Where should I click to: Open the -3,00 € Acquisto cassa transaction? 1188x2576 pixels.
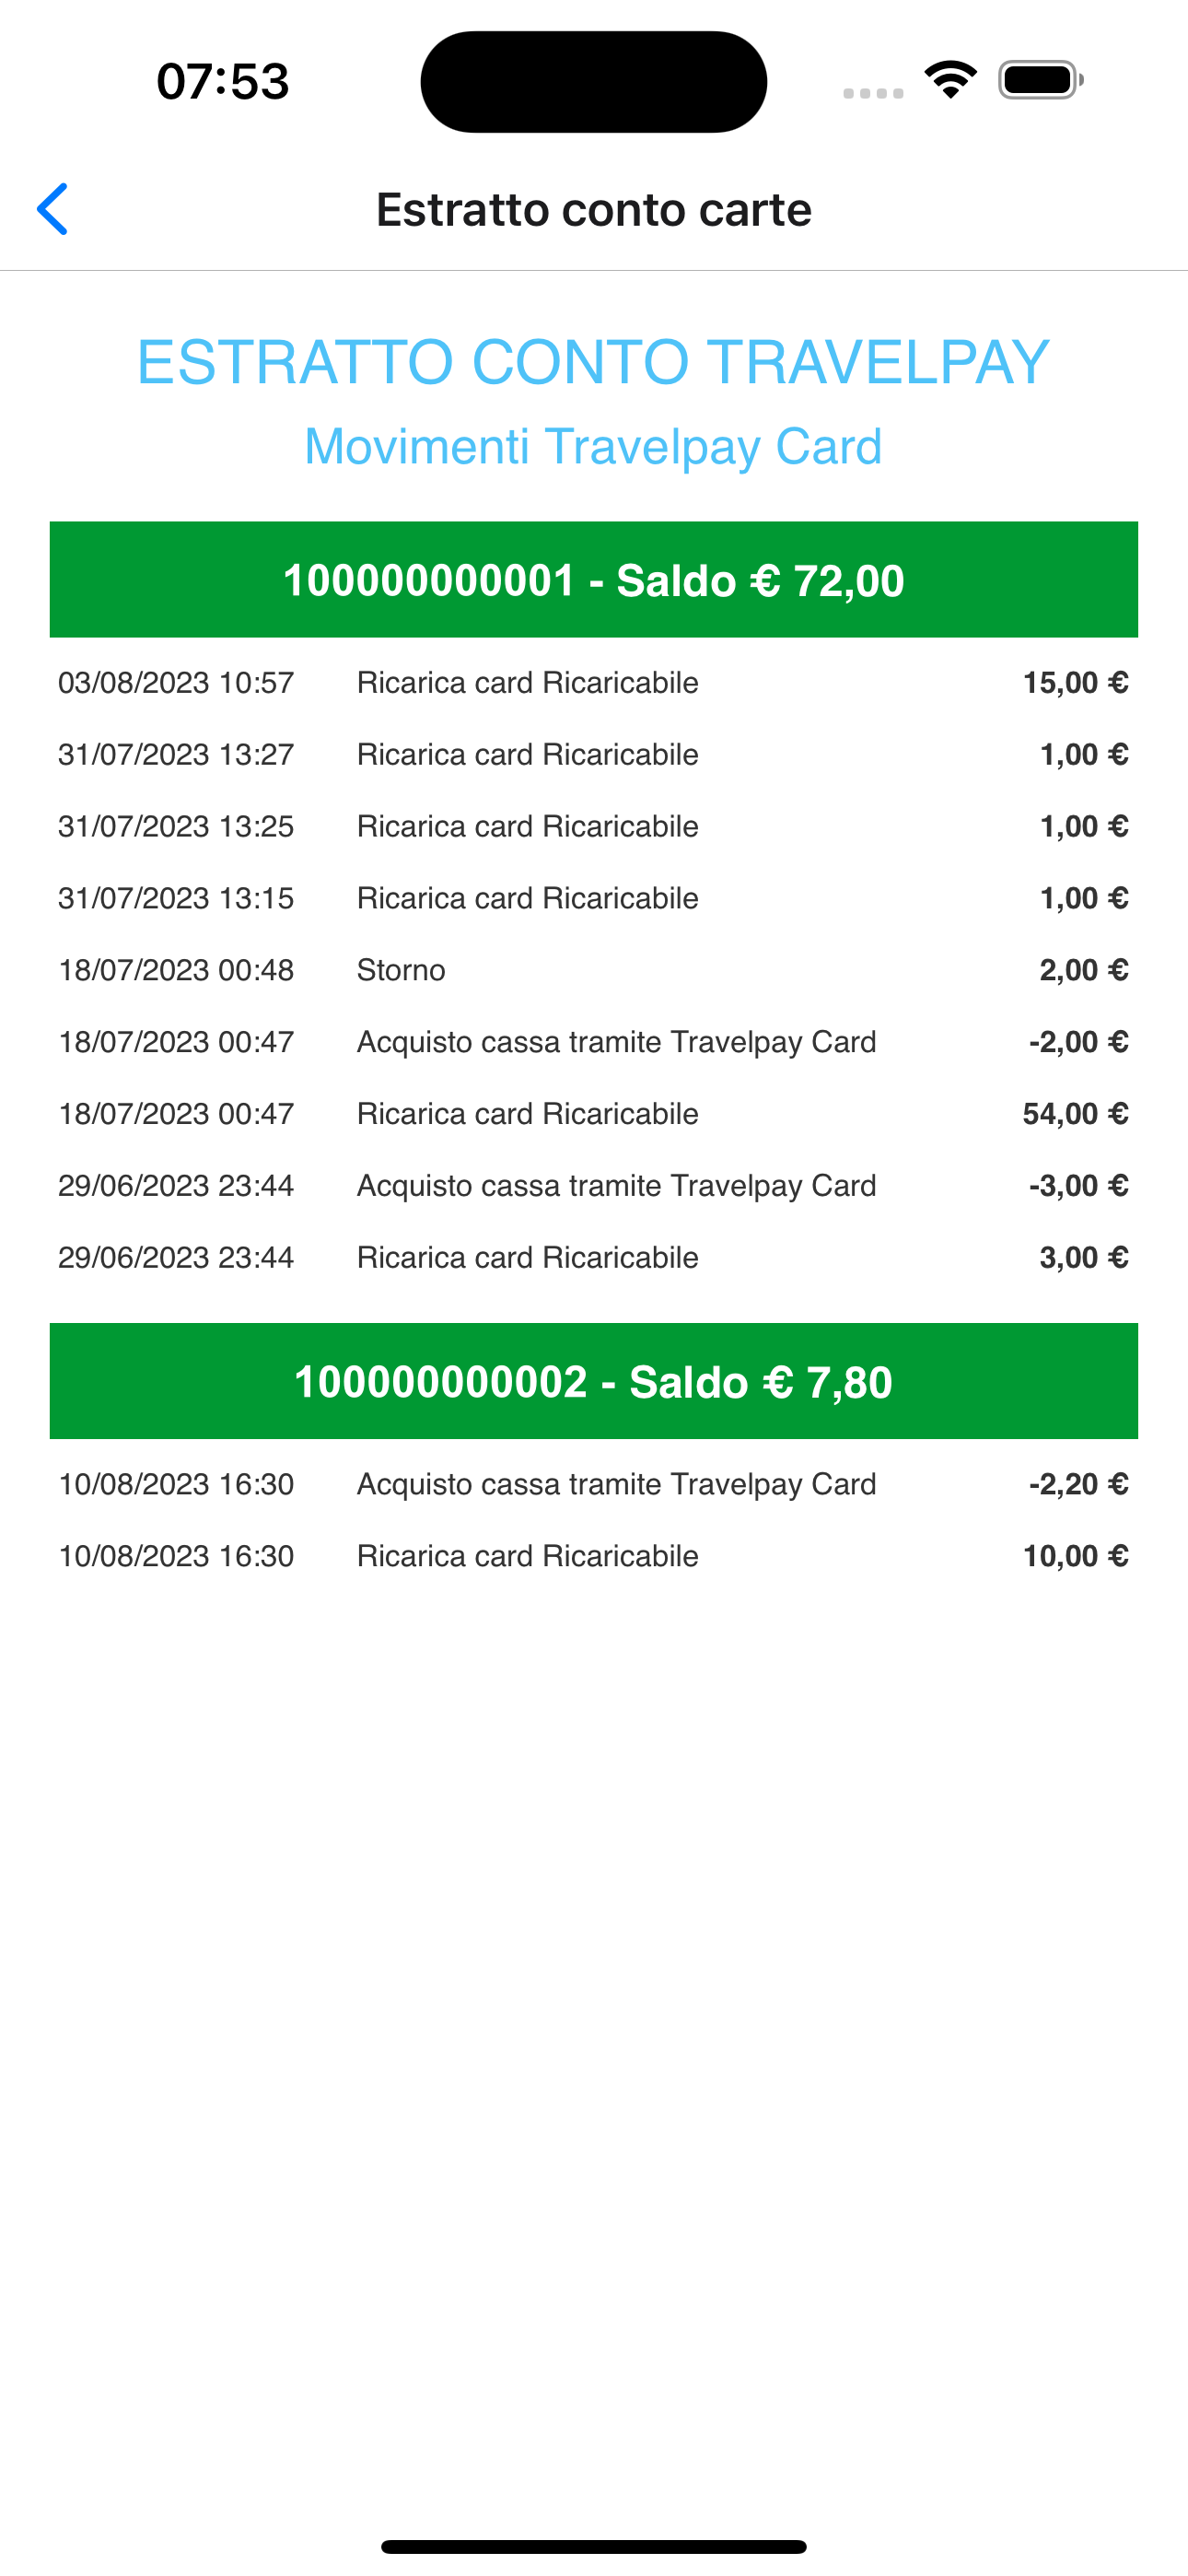pos(594,1187)
